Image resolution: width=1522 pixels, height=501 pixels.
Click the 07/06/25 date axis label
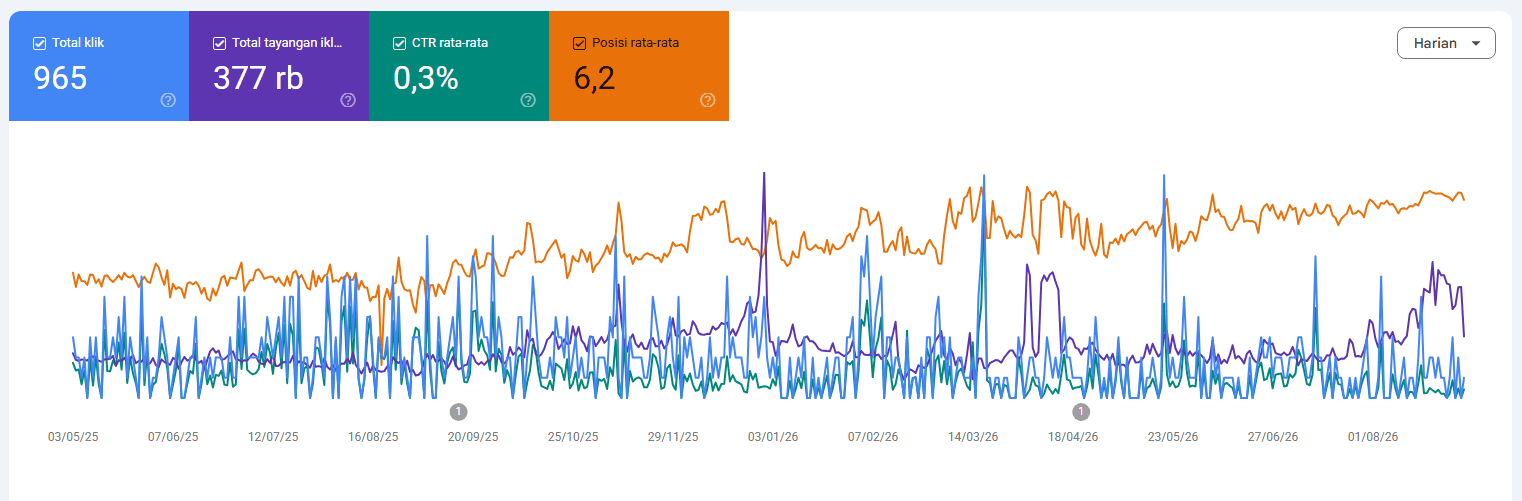pyautogui.click(x=173, y=437)
